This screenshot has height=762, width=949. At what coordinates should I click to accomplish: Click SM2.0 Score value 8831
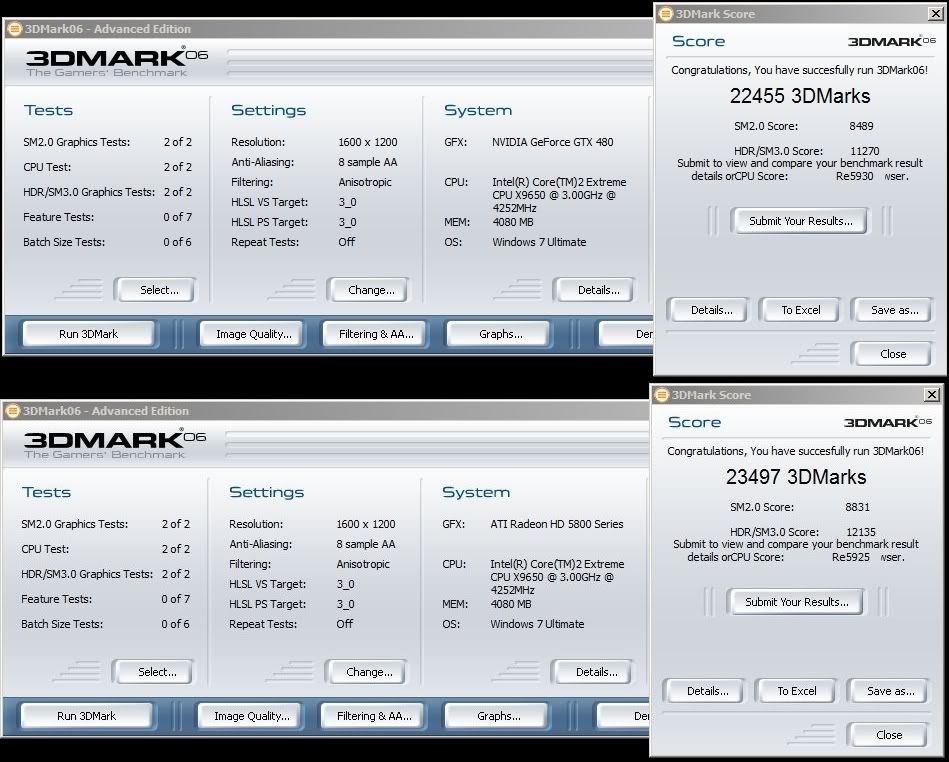click(x=857, y=507)
